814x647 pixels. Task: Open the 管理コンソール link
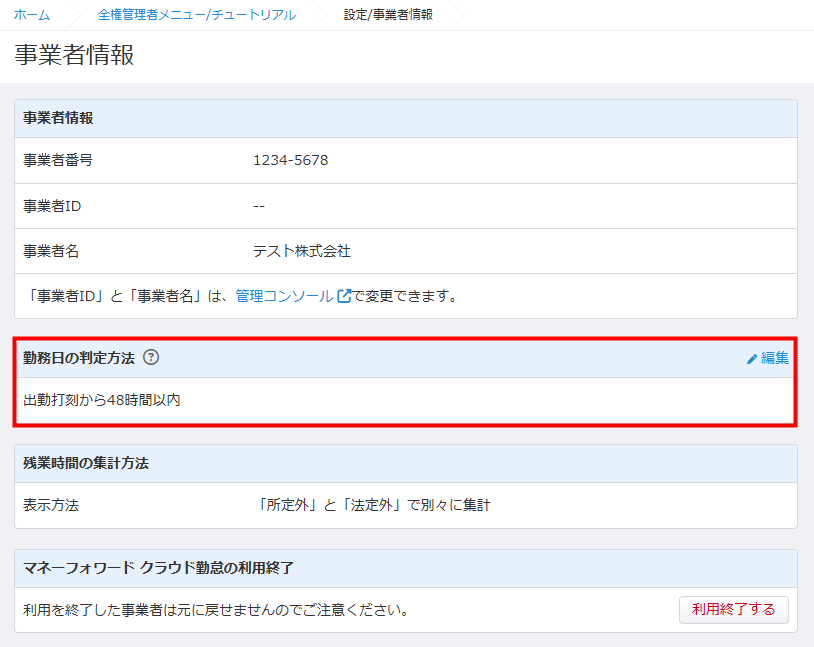[x=284, y=296]
